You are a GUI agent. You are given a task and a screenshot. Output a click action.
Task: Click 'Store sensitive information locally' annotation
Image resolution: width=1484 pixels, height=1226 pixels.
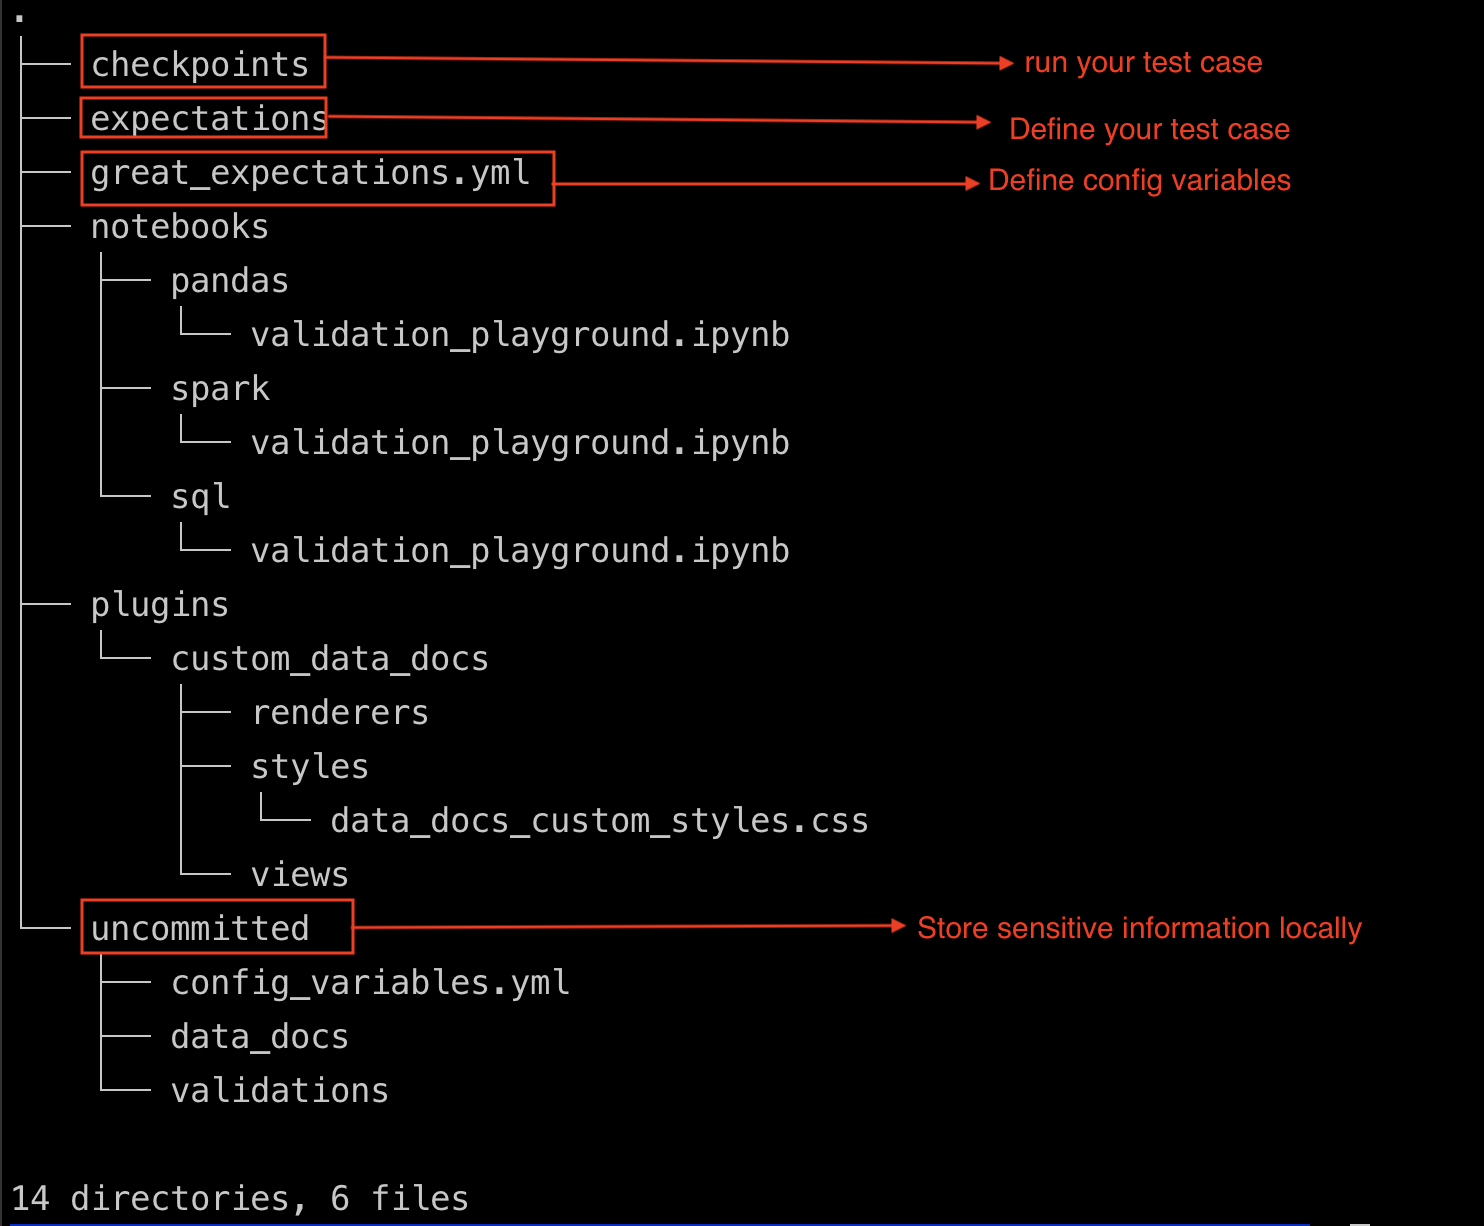1139,928
